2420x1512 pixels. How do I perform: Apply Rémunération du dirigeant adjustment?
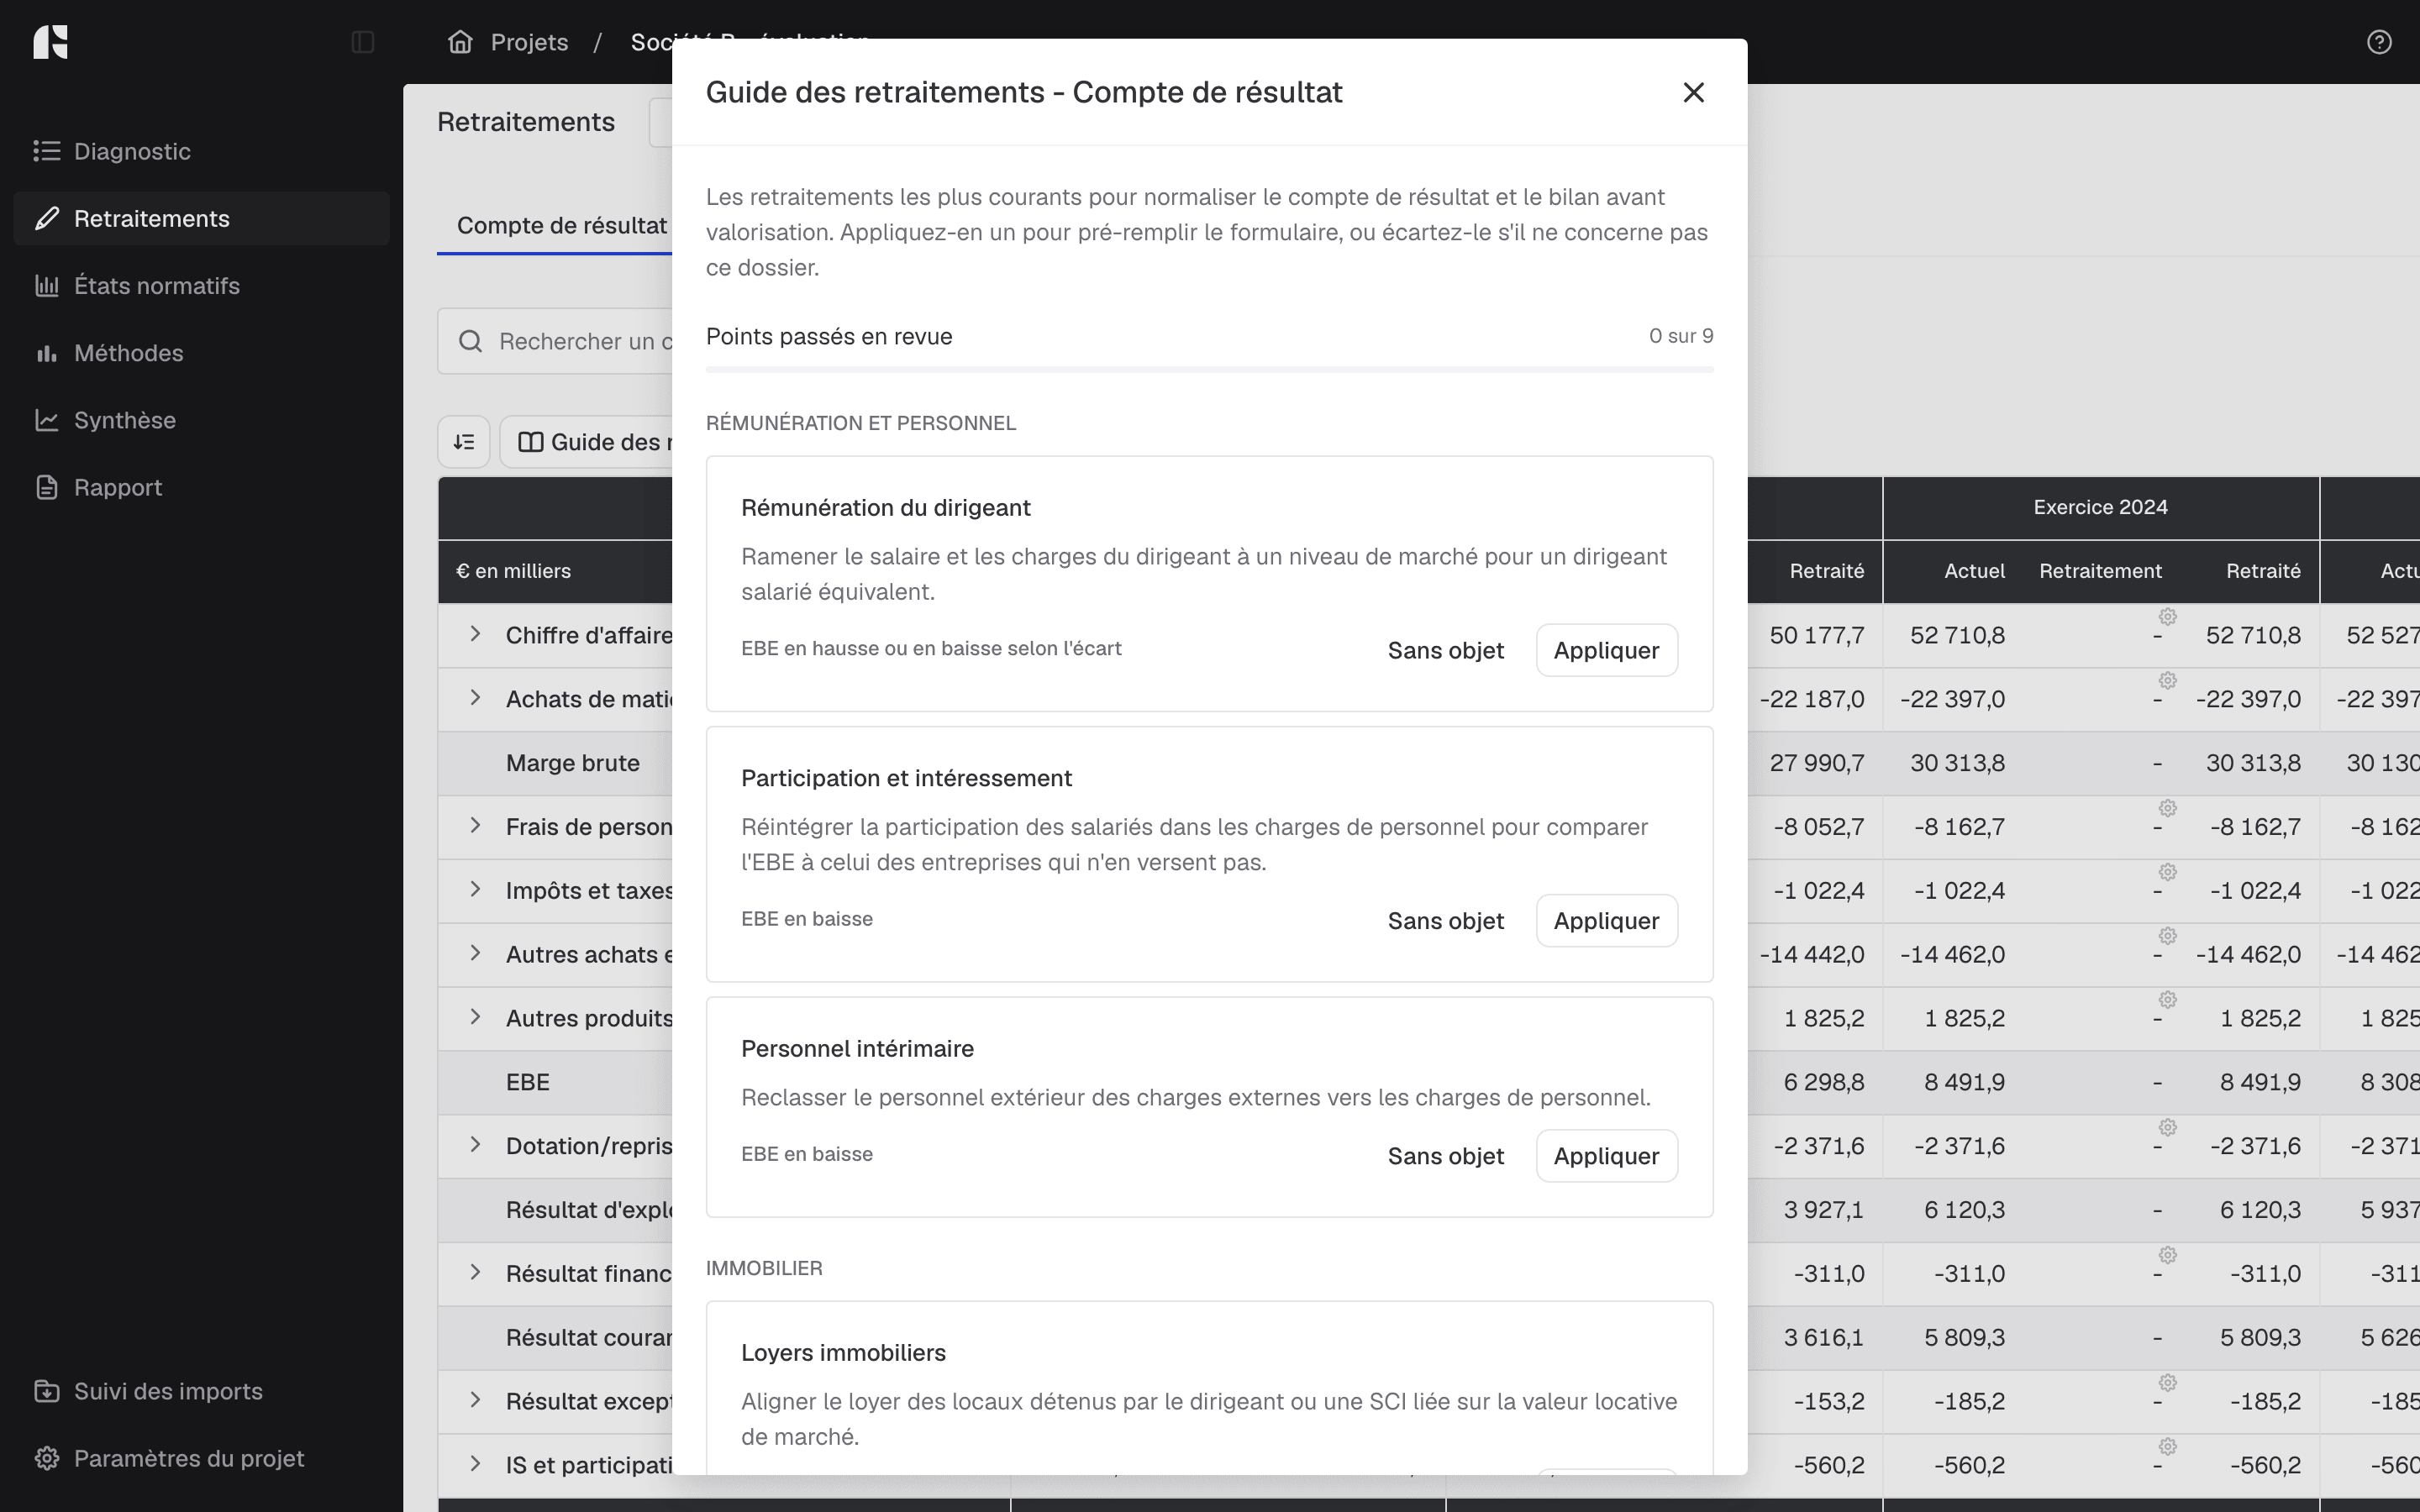(x=1606, y=650)
